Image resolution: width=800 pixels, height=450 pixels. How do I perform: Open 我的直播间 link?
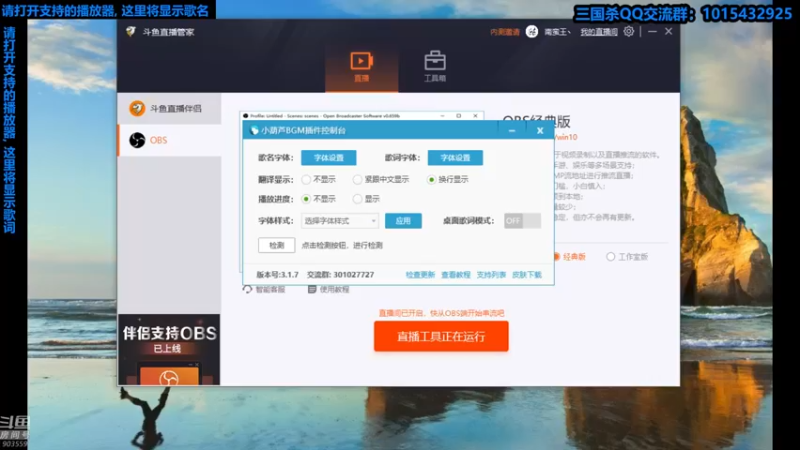pos(599,32)
